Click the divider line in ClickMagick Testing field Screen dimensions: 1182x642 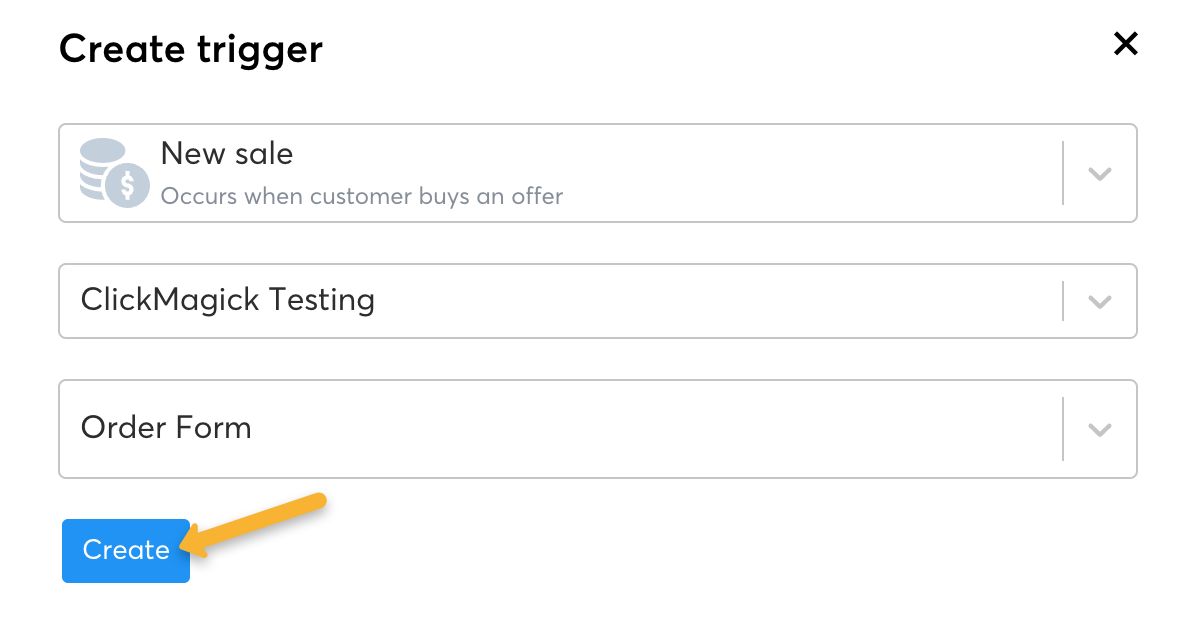pyautogui.click(x=1063, y=301)
